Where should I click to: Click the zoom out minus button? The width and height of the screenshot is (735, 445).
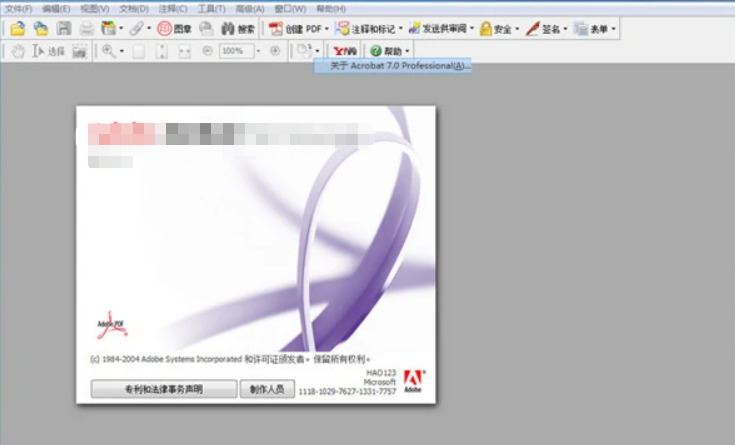click(x=207, y=51)
